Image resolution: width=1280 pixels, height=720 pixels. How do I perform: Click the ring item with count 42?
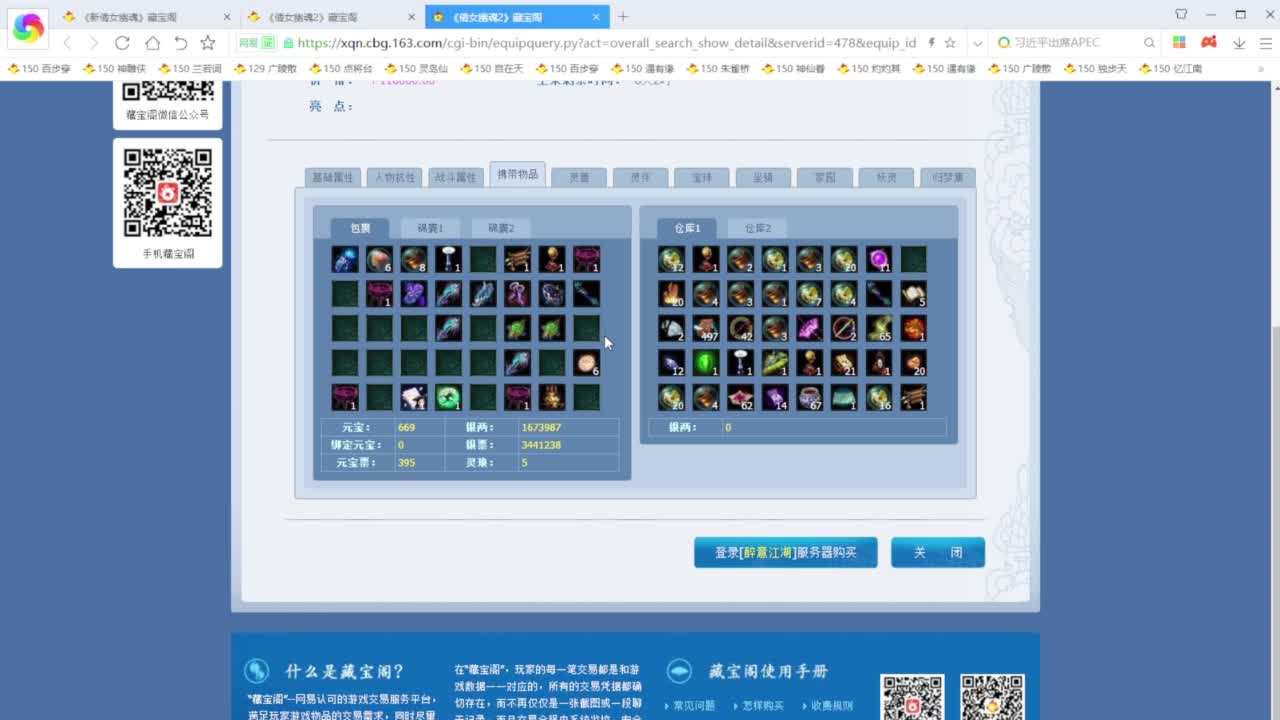click(x=741, y=328)
